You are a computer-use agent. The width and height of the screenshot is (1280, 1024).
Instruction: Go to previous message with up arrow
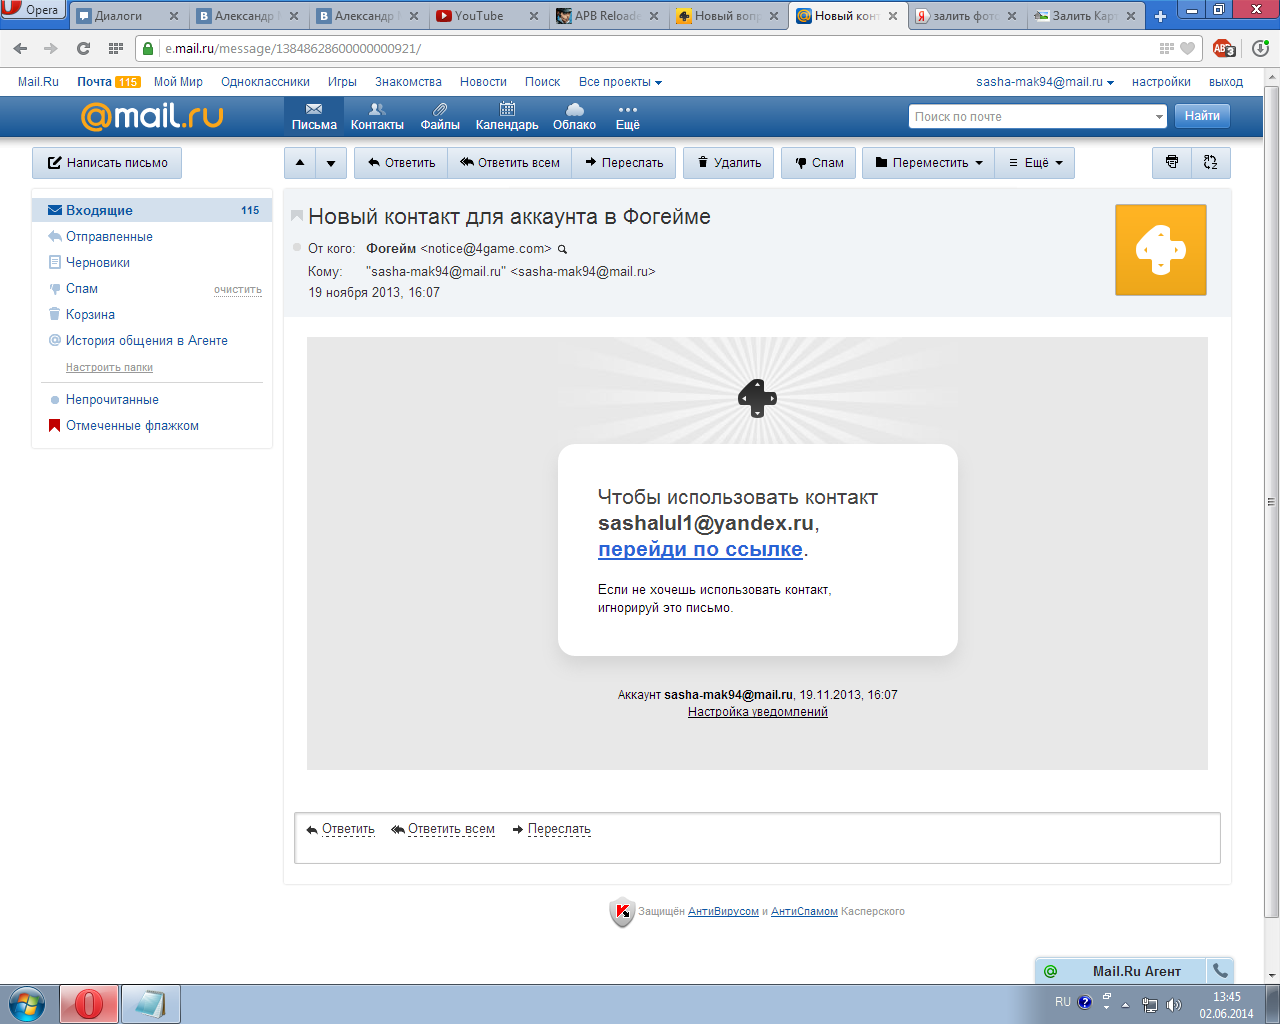point(300,163)
